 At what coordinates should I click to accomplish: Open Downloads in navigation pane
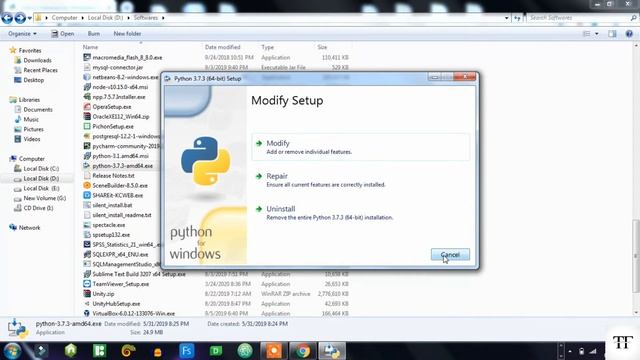coord(37,60)
